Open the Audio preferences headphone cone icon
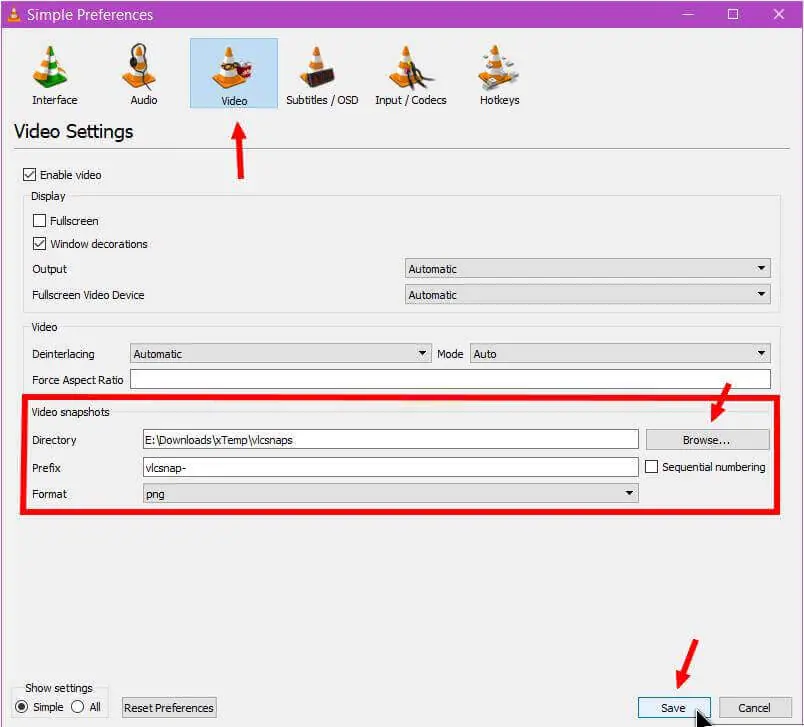 tap(139, 67)
